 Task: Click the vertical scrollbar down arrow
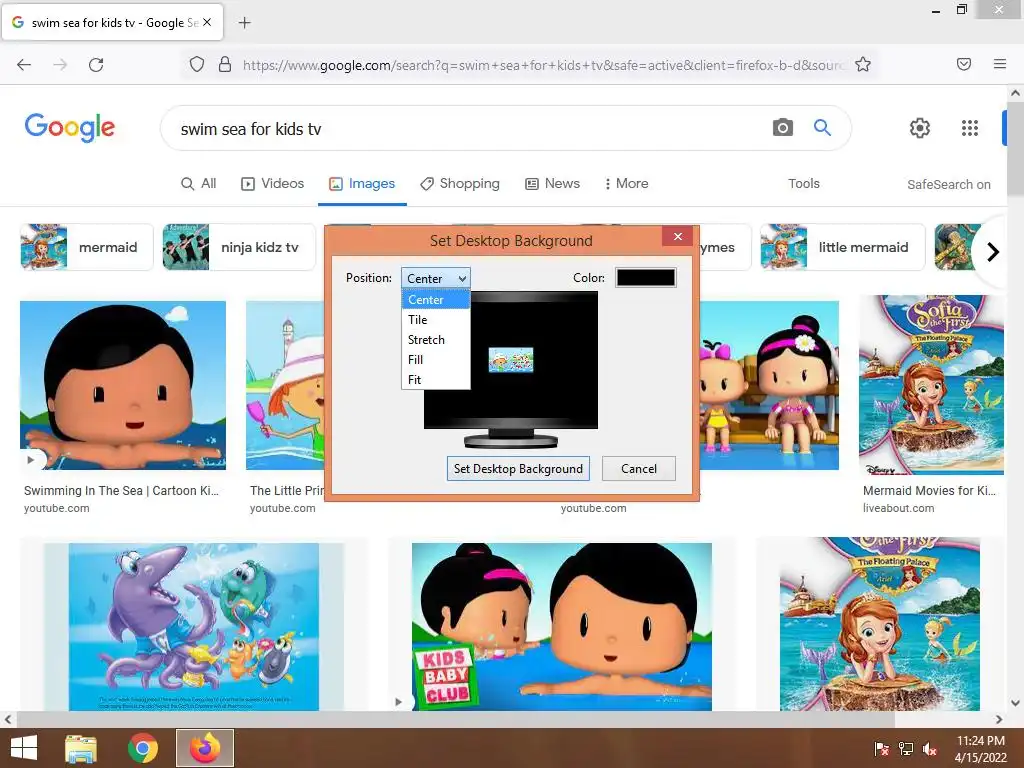pos(1016,703)
